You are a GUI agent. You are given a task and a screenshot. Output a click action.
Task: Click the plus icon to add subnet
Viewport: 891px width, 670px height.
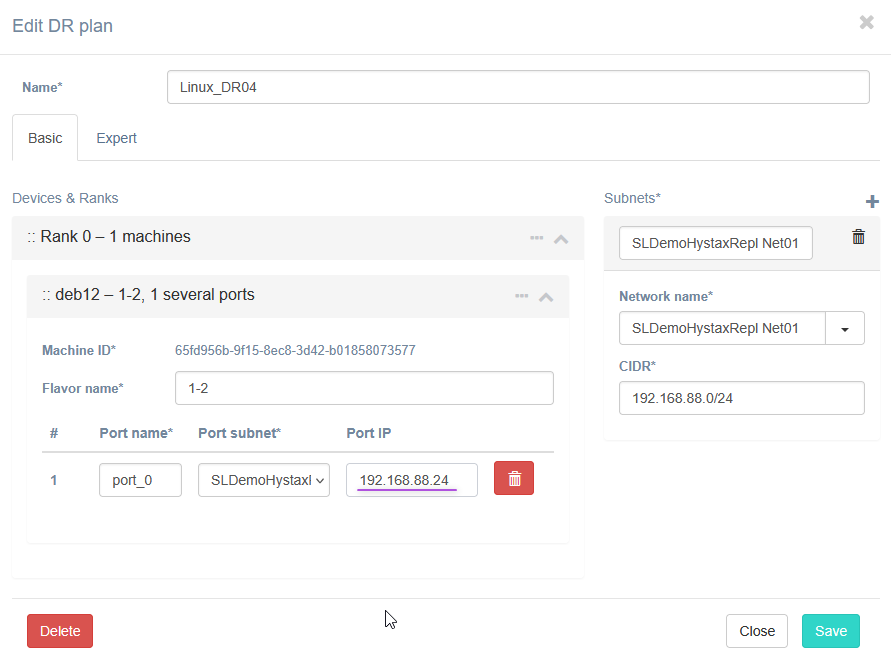pyautogui.click(x=872, y=202)
